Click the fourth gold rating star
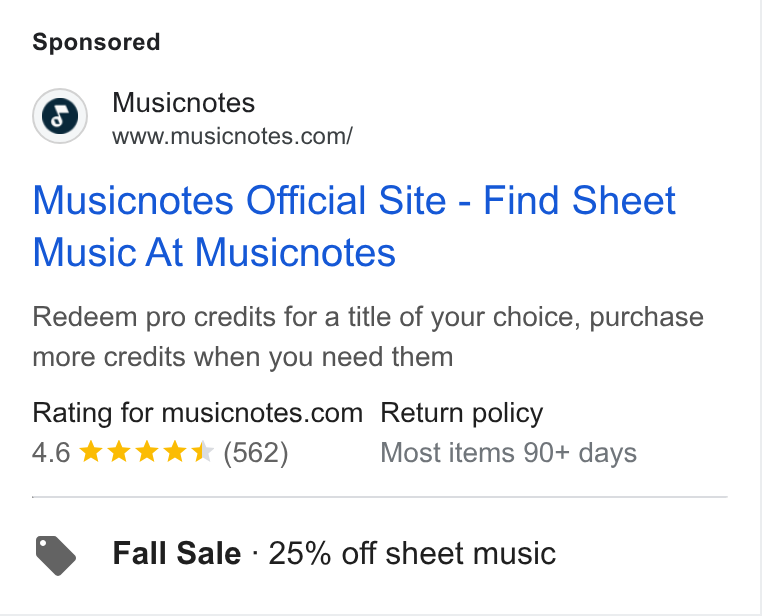This screenshot has height=616, width=762. point(174,452)
